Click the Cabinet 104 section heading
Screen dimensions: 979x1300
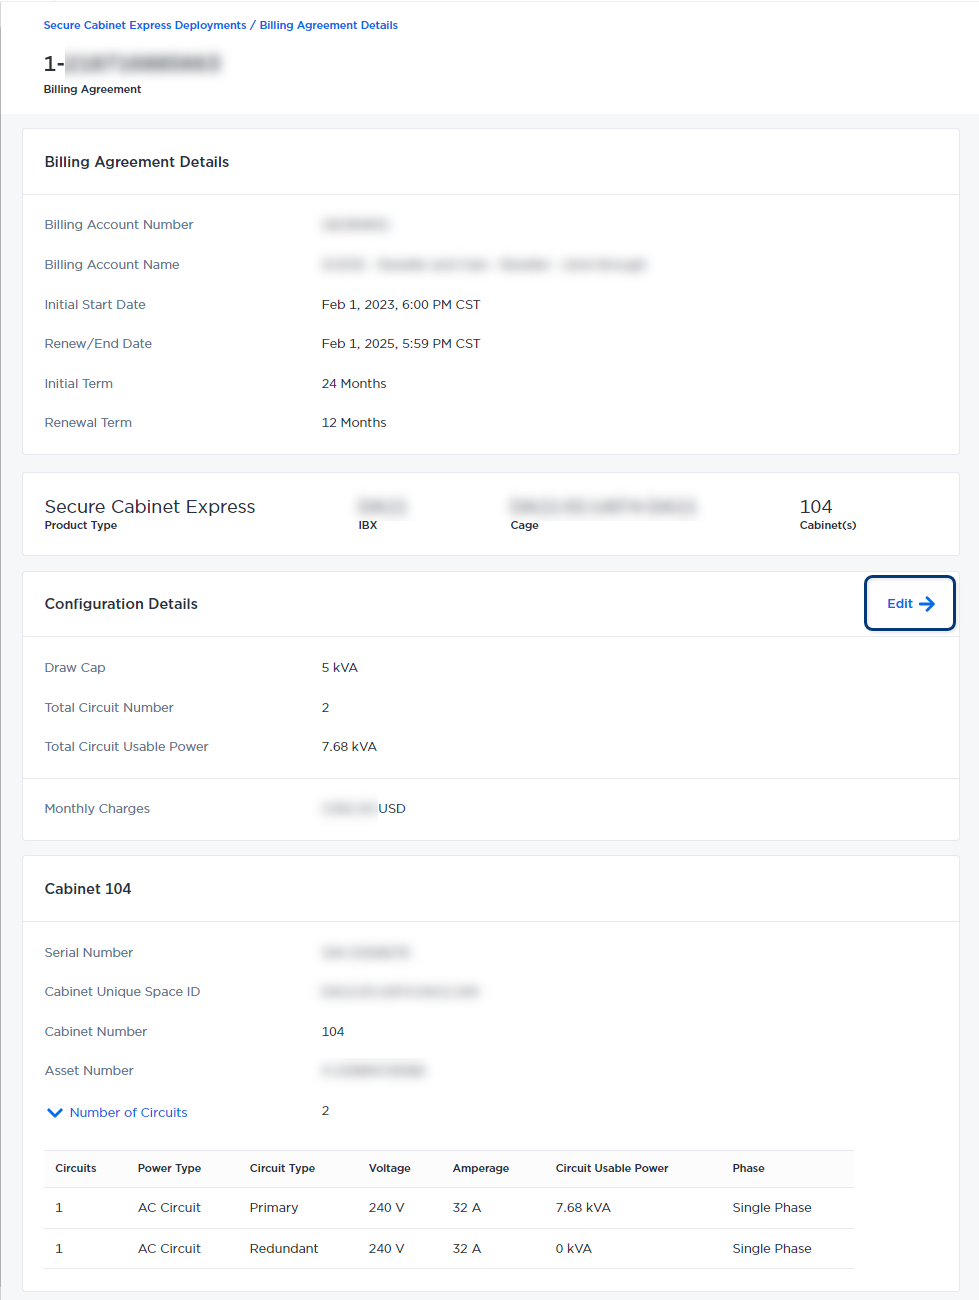[x=88, y=889]
